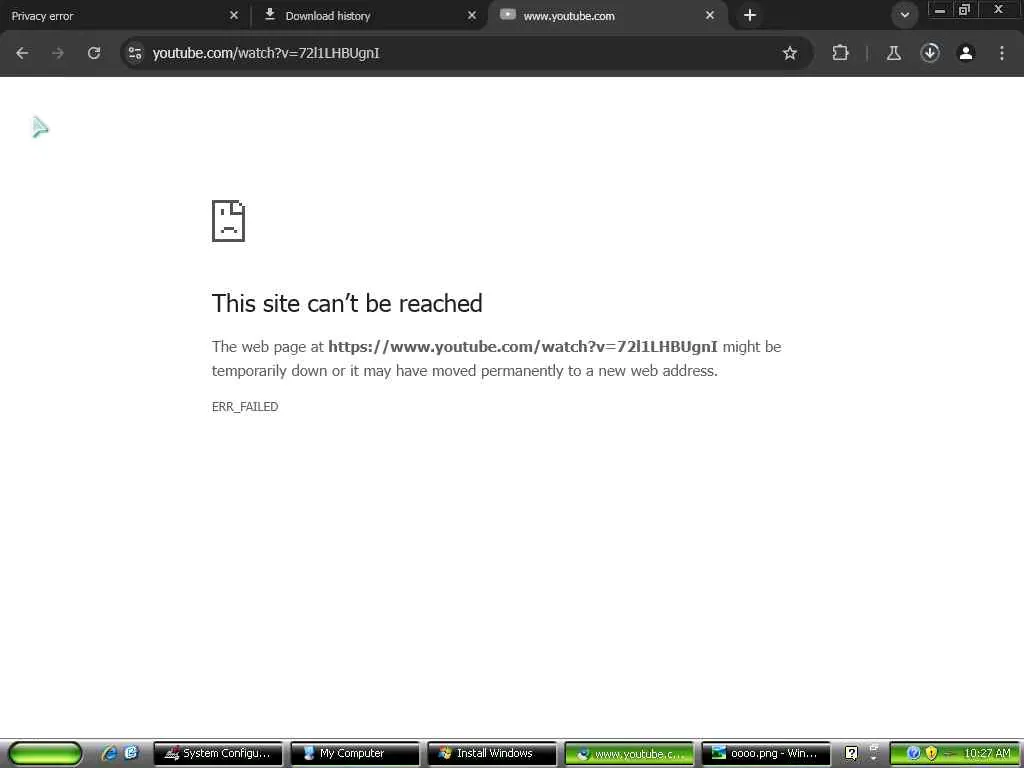The height and width of the screenshot is (768, 1024).
Task: Bookmark this tab with star icon
Action: [790, 53]
